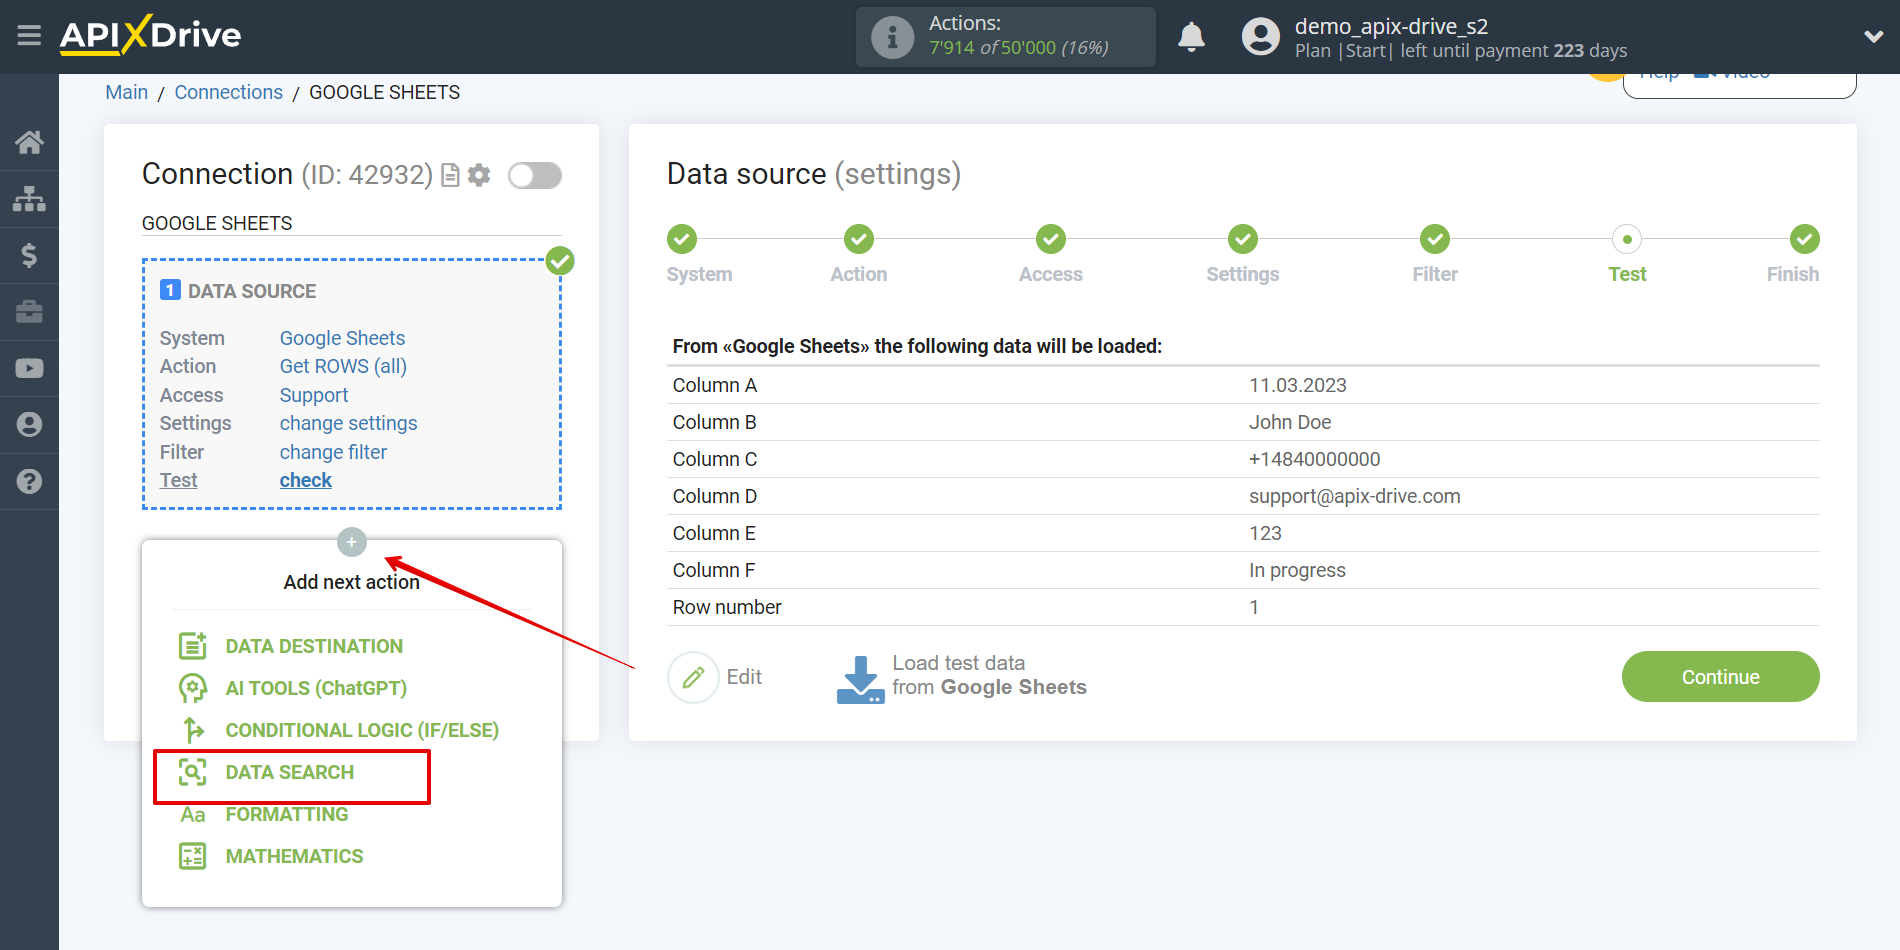Open connection settings gear icon
Screen dimensions: 1900x950
[x=479, y=176]
